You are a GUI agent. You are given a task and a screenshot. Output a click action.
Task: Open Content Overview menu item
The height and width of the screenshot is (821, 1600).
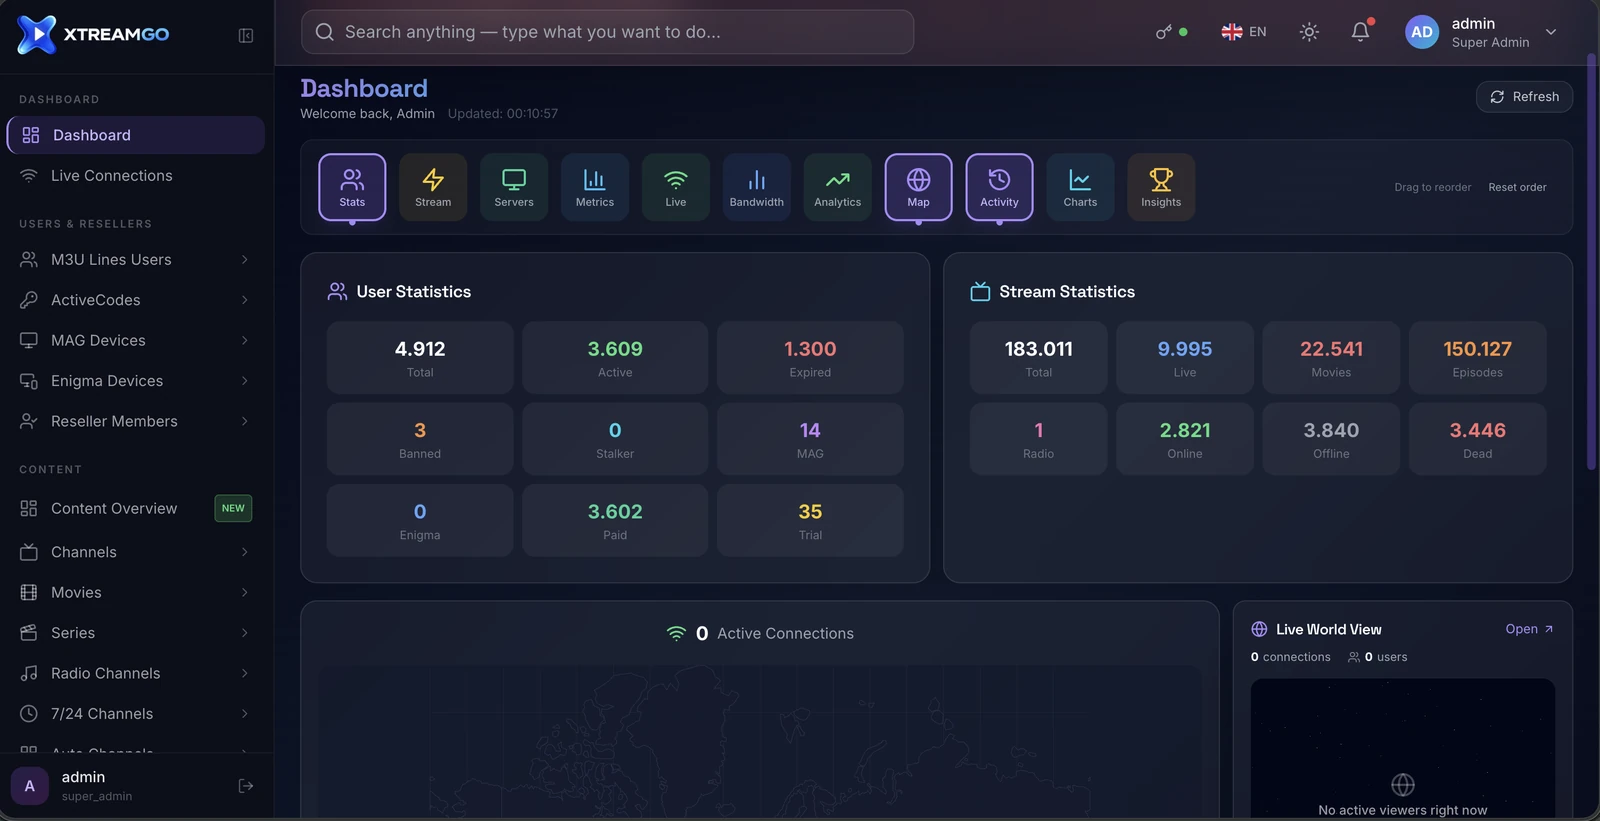coord(136,509)
